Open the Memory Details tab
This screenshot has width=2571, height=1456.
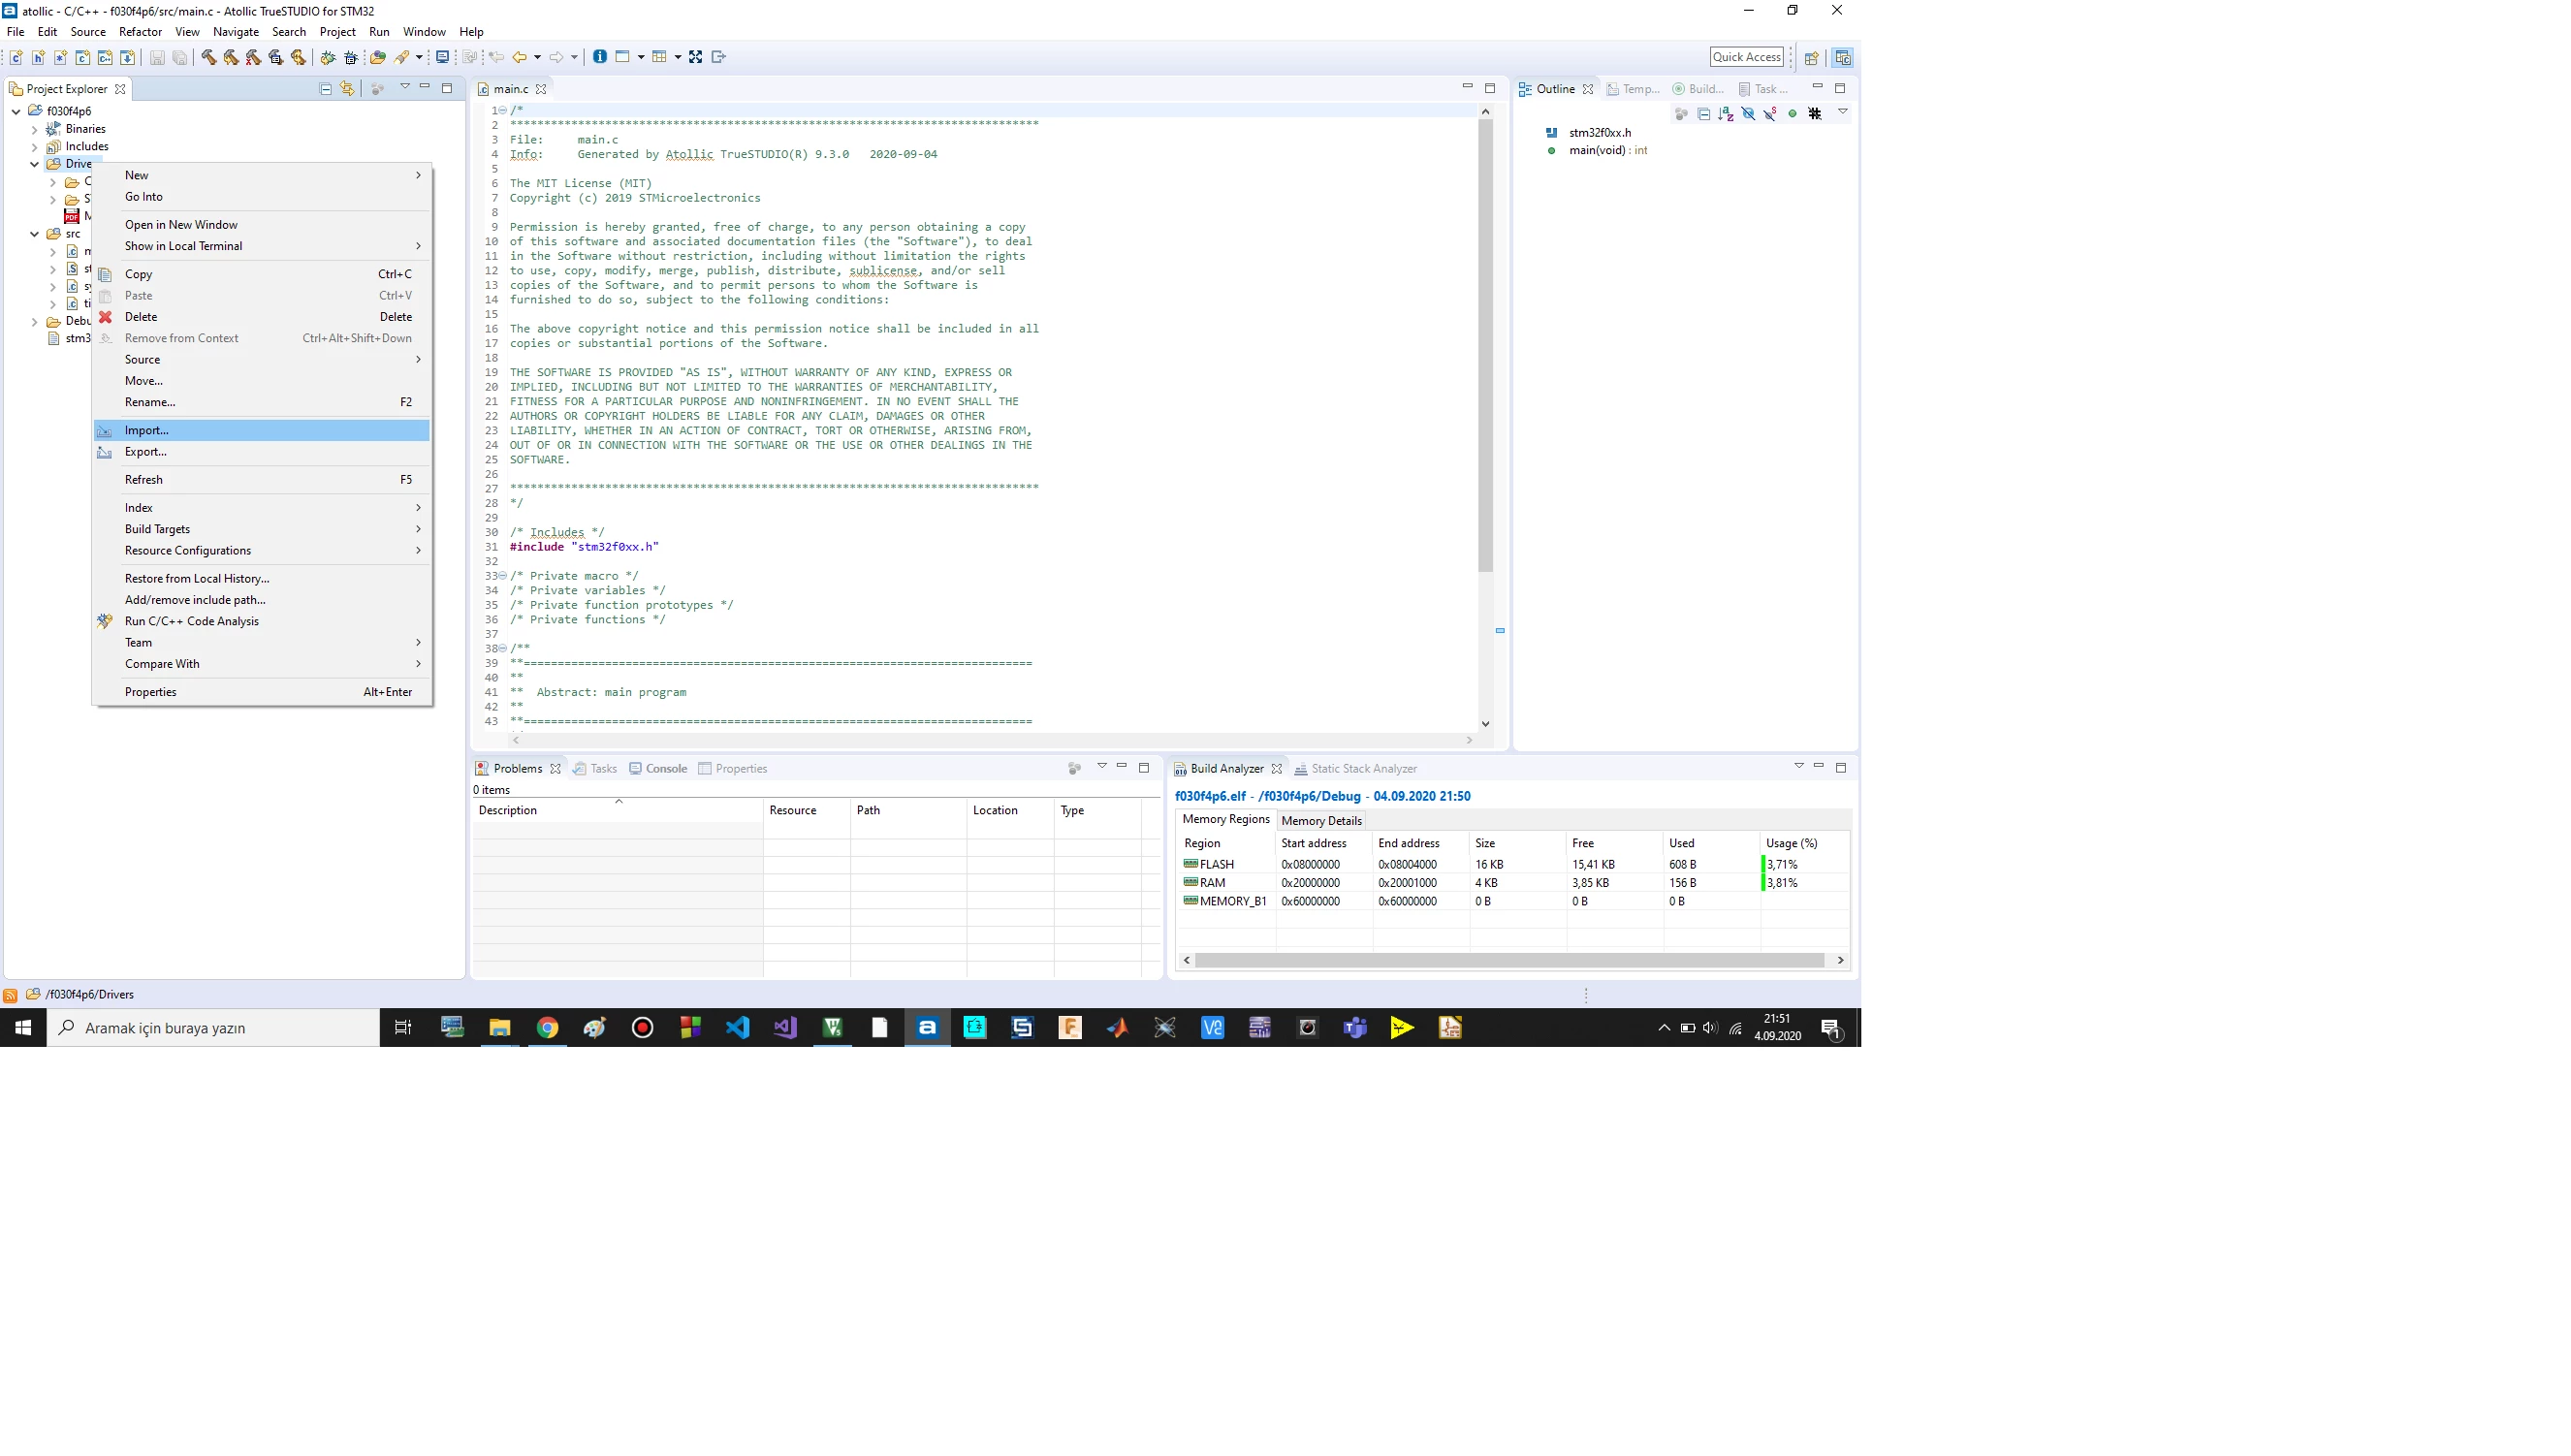coord(1321,821)
